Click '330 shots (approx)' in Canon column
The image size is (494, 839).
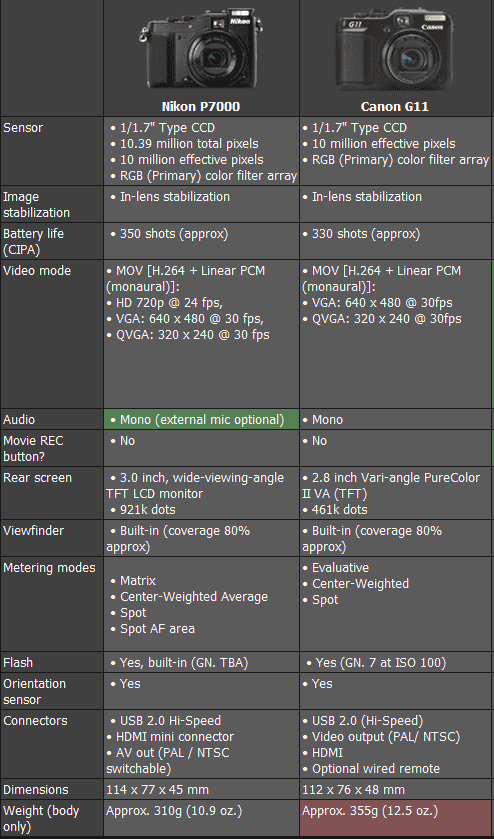366,234
